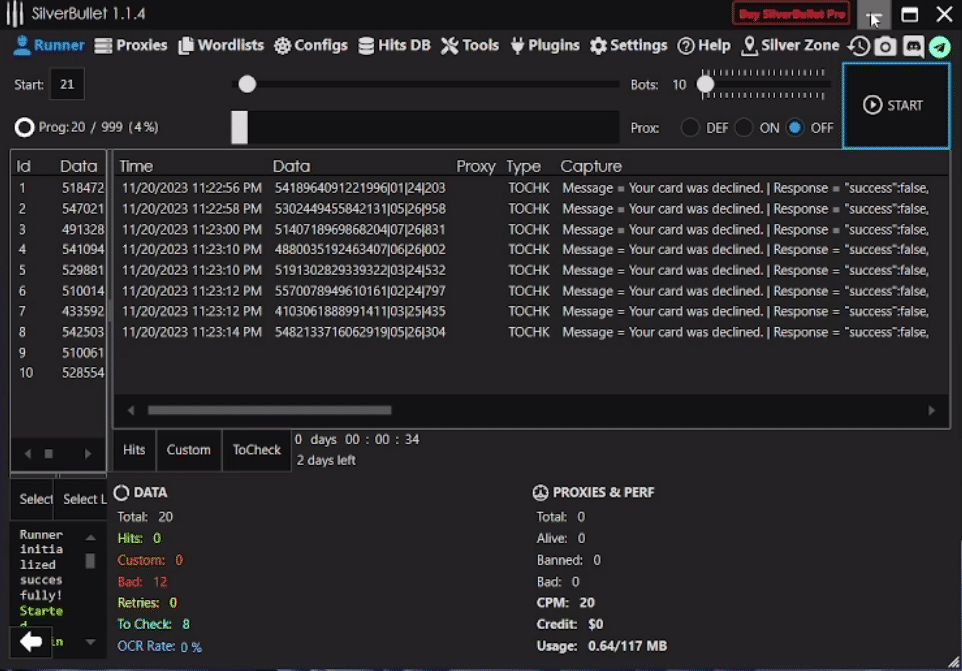This screenshot has width=962, height=671.
Task: Click the Start number input field
Action: tap(67, 85)
